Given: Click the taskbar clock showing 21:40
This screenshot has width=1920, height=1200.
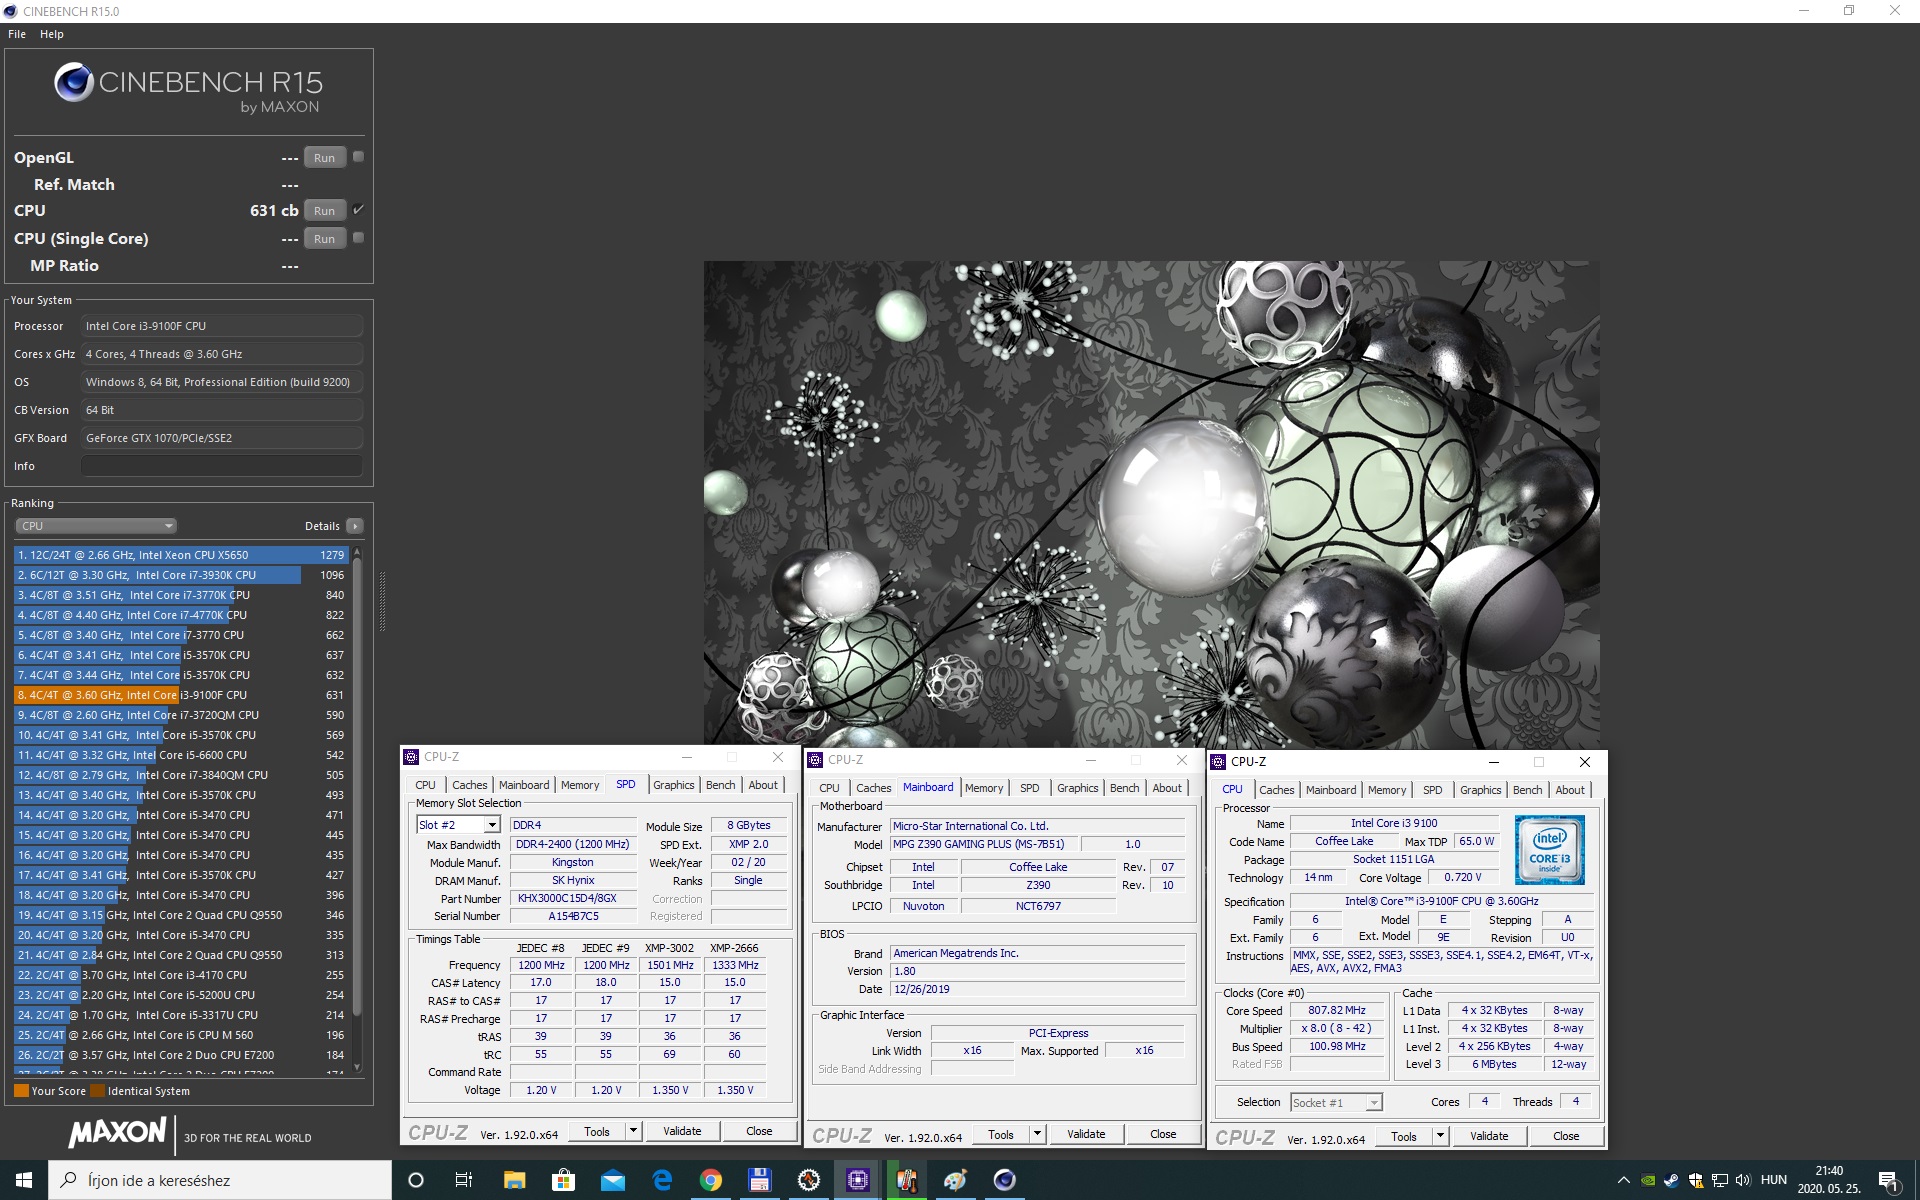Looking at the screenshot, I should (x=1828, y=1180).
